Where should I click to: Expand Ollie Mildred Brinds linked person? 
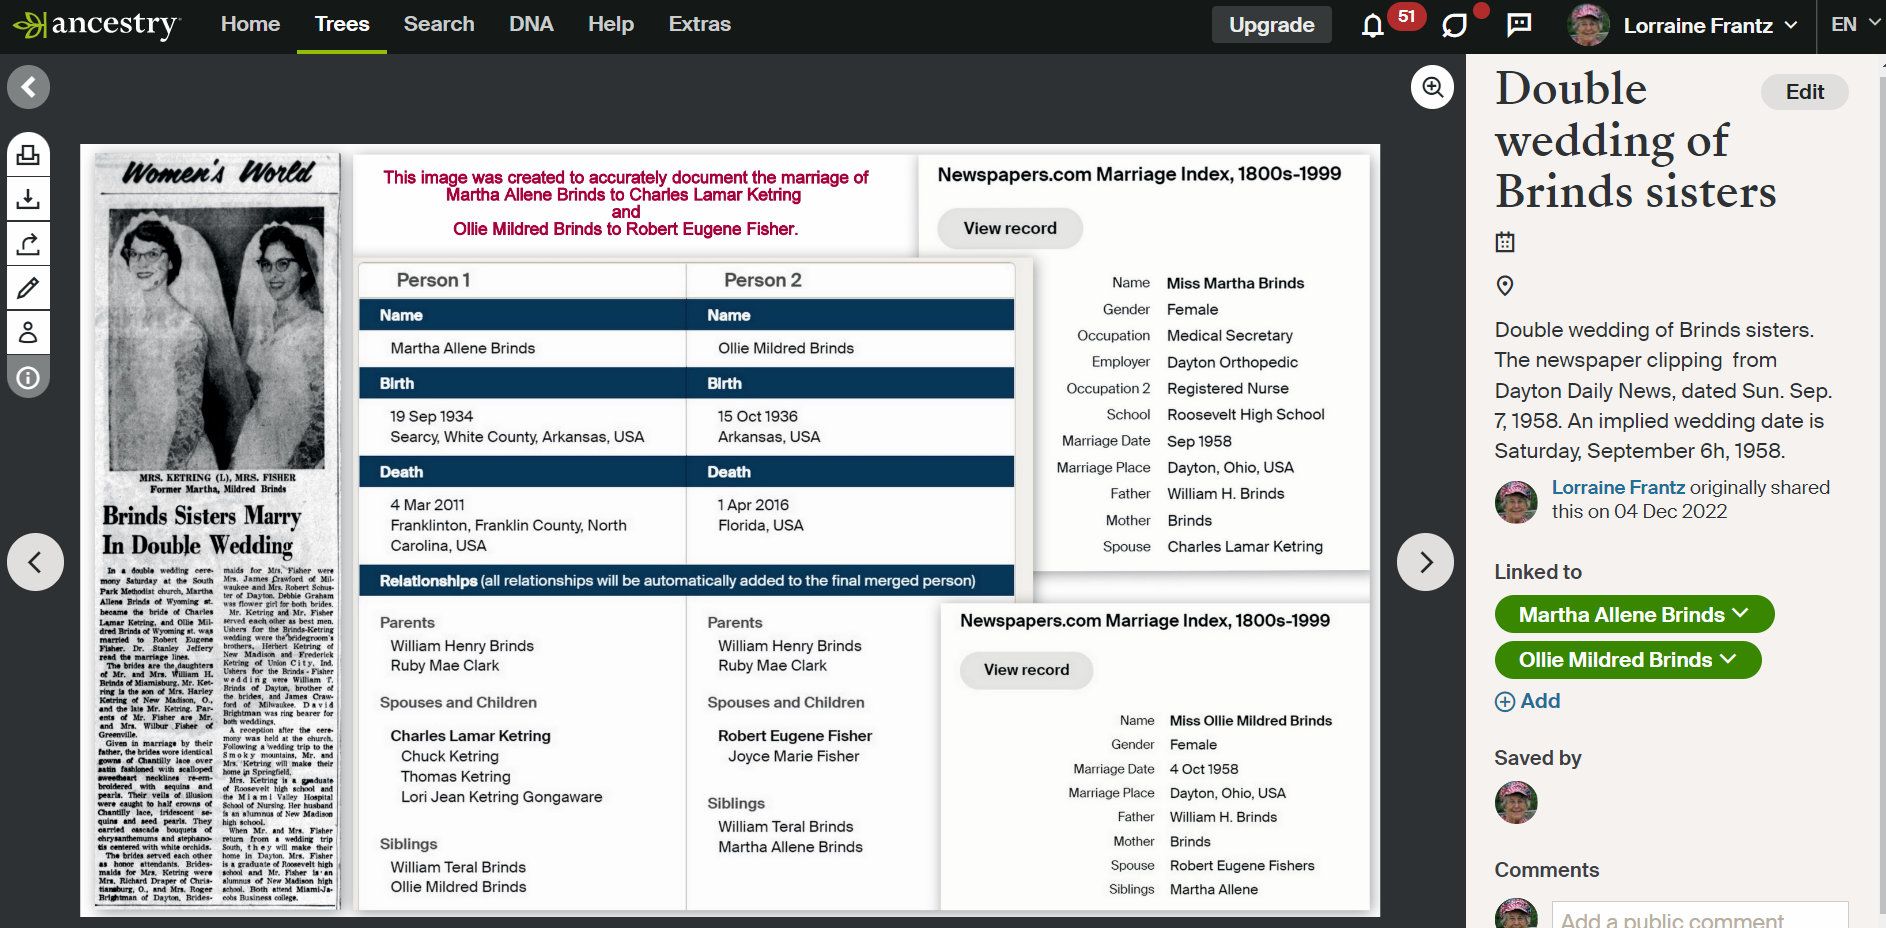pos(1627,660)
